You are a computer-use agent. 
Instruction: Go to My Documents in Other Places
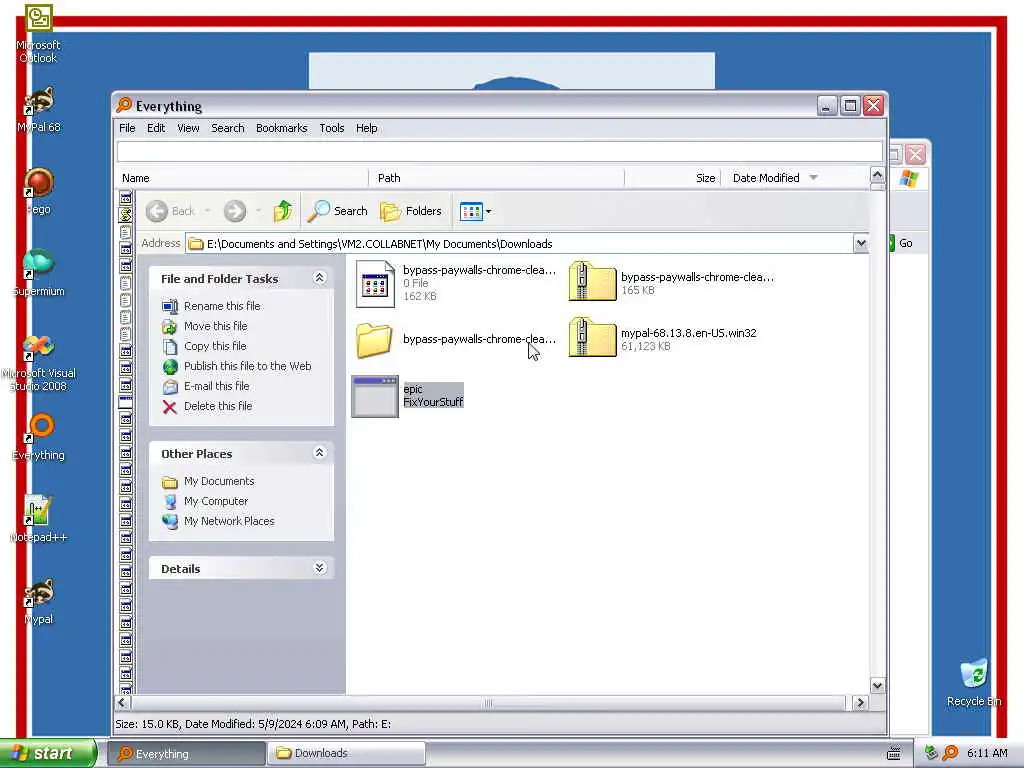(x=219, y=481)
